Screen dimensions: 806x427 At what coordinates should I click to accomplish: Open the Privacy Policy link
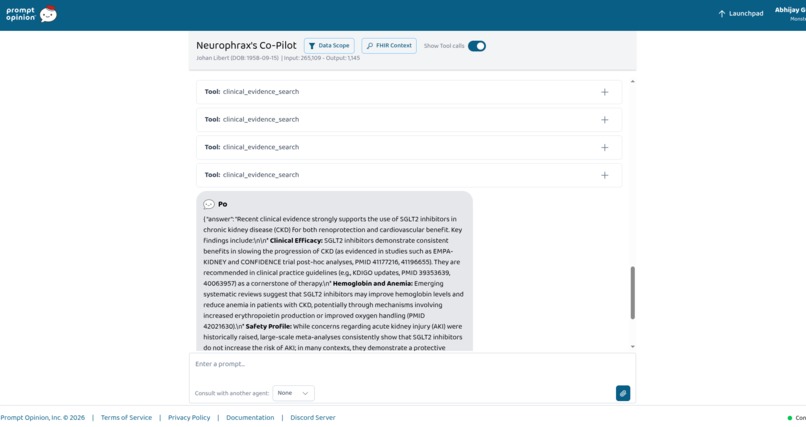click(x=189, y=418)
